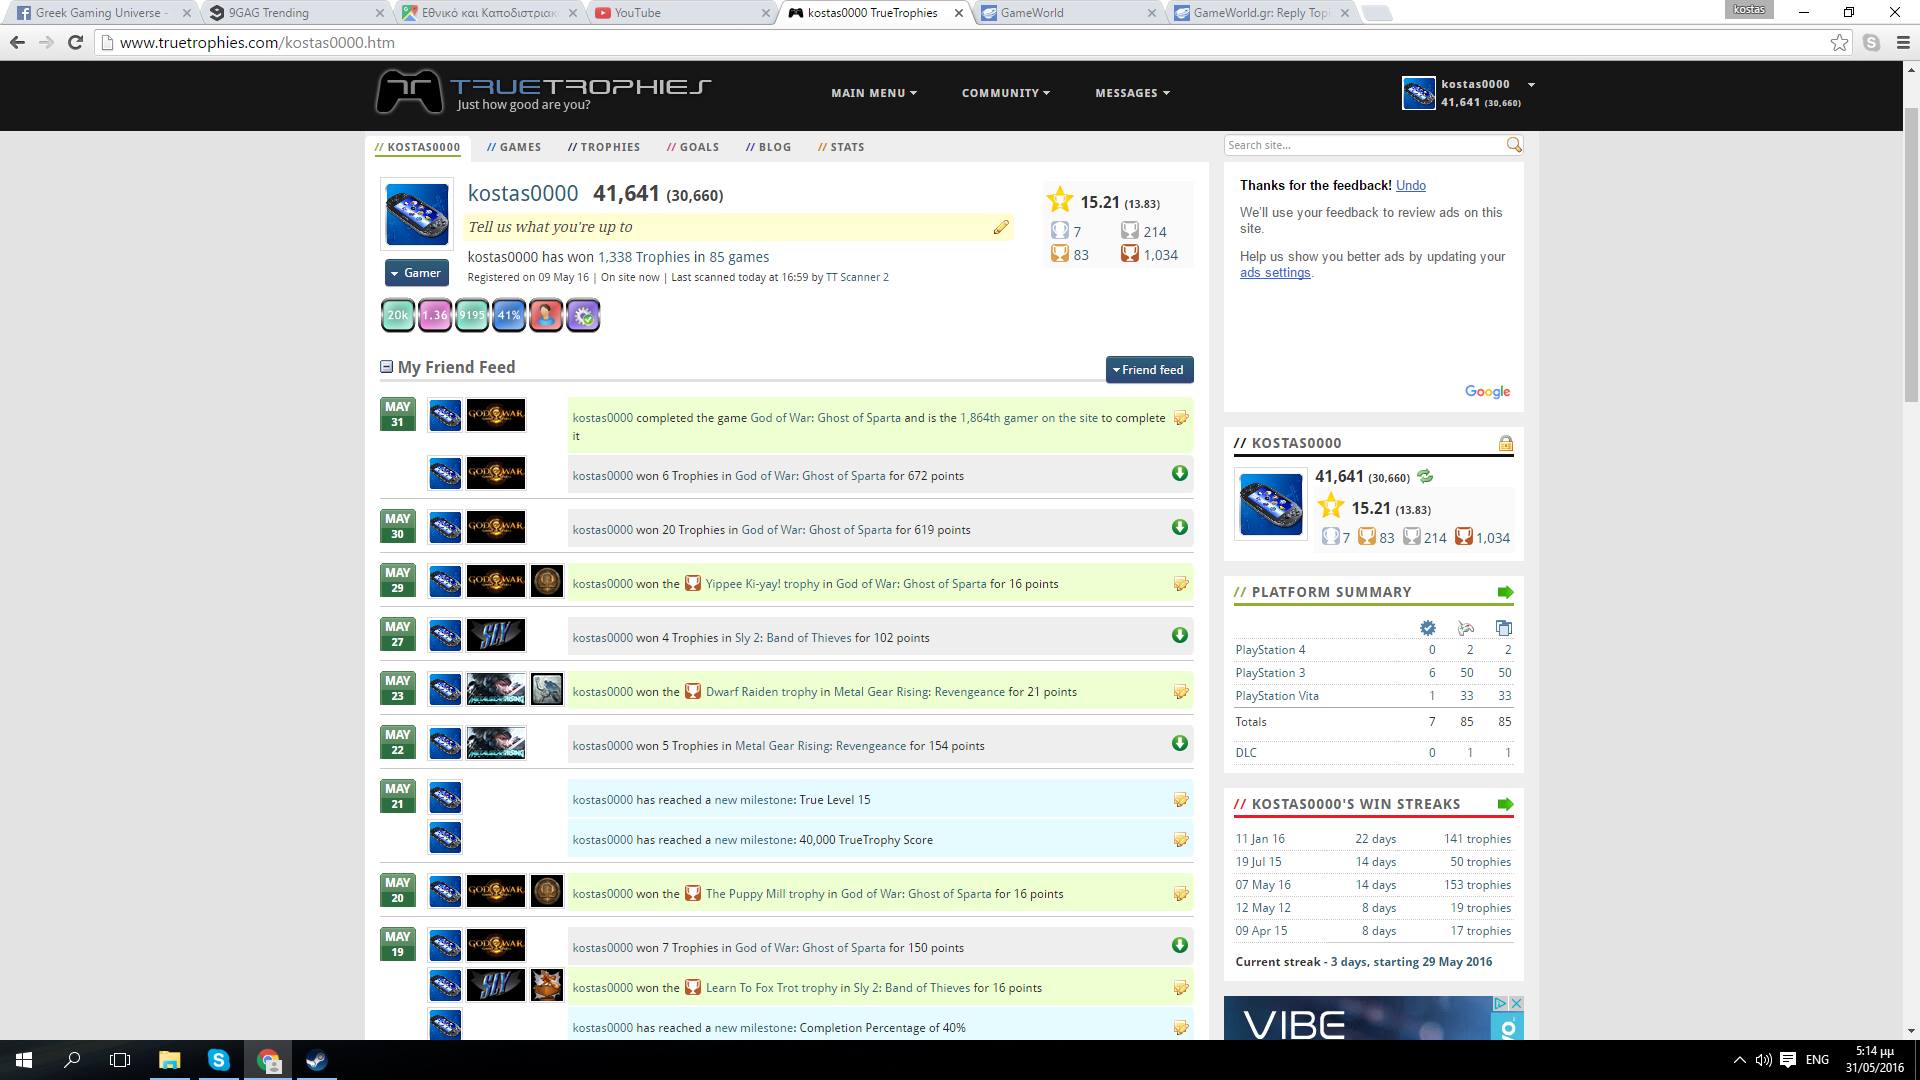The width and height of the screenshot is (1920, 1080).
Task: Click the 41% blue badge
Action: tap(509, 315)
